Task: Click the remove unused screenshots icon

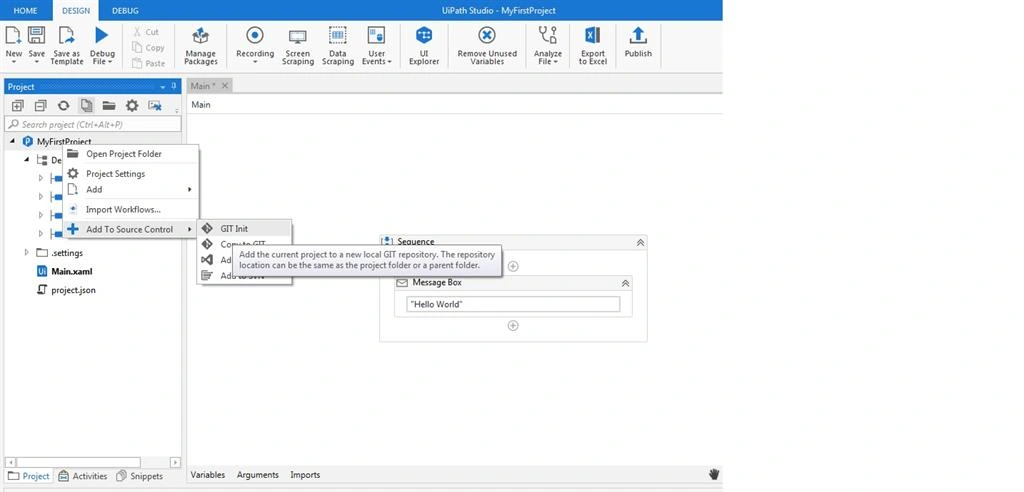Action: click(155, 105)
